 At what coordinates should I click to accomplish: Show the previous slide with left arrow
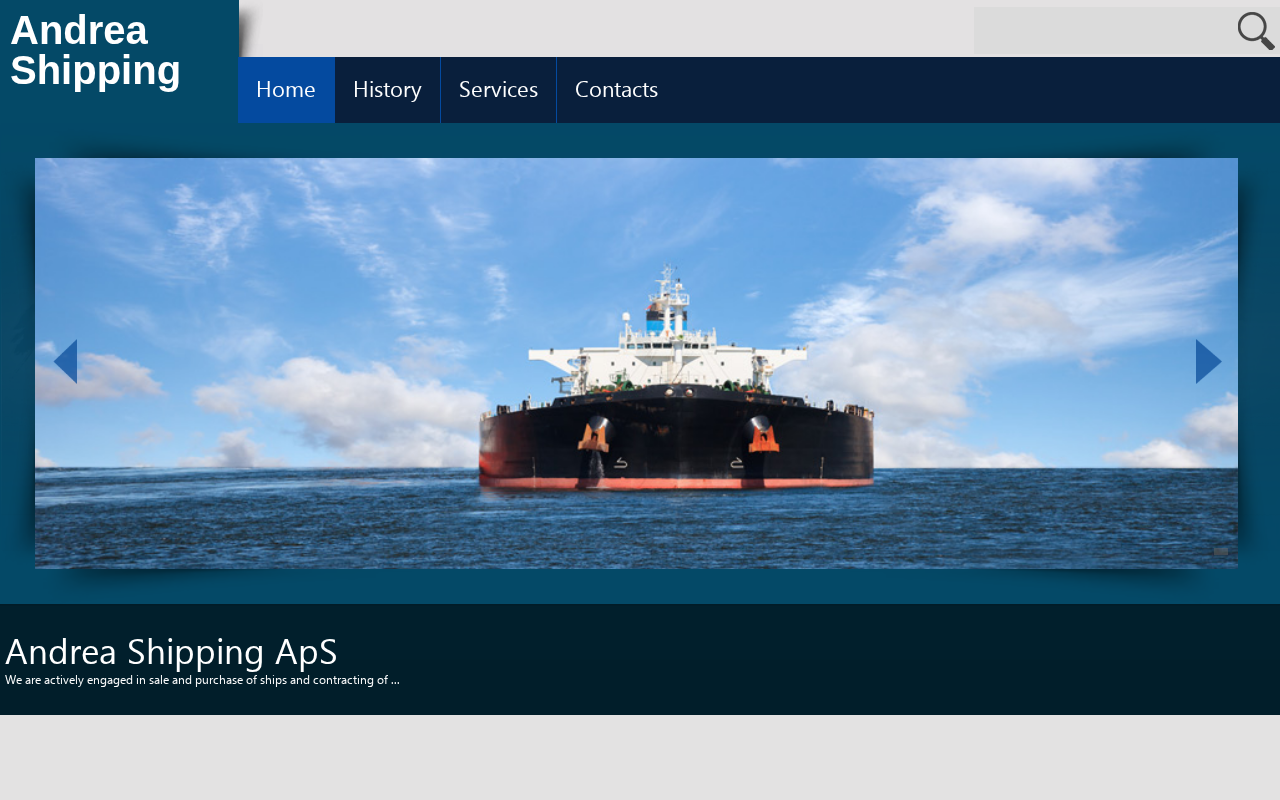point(65,362)
